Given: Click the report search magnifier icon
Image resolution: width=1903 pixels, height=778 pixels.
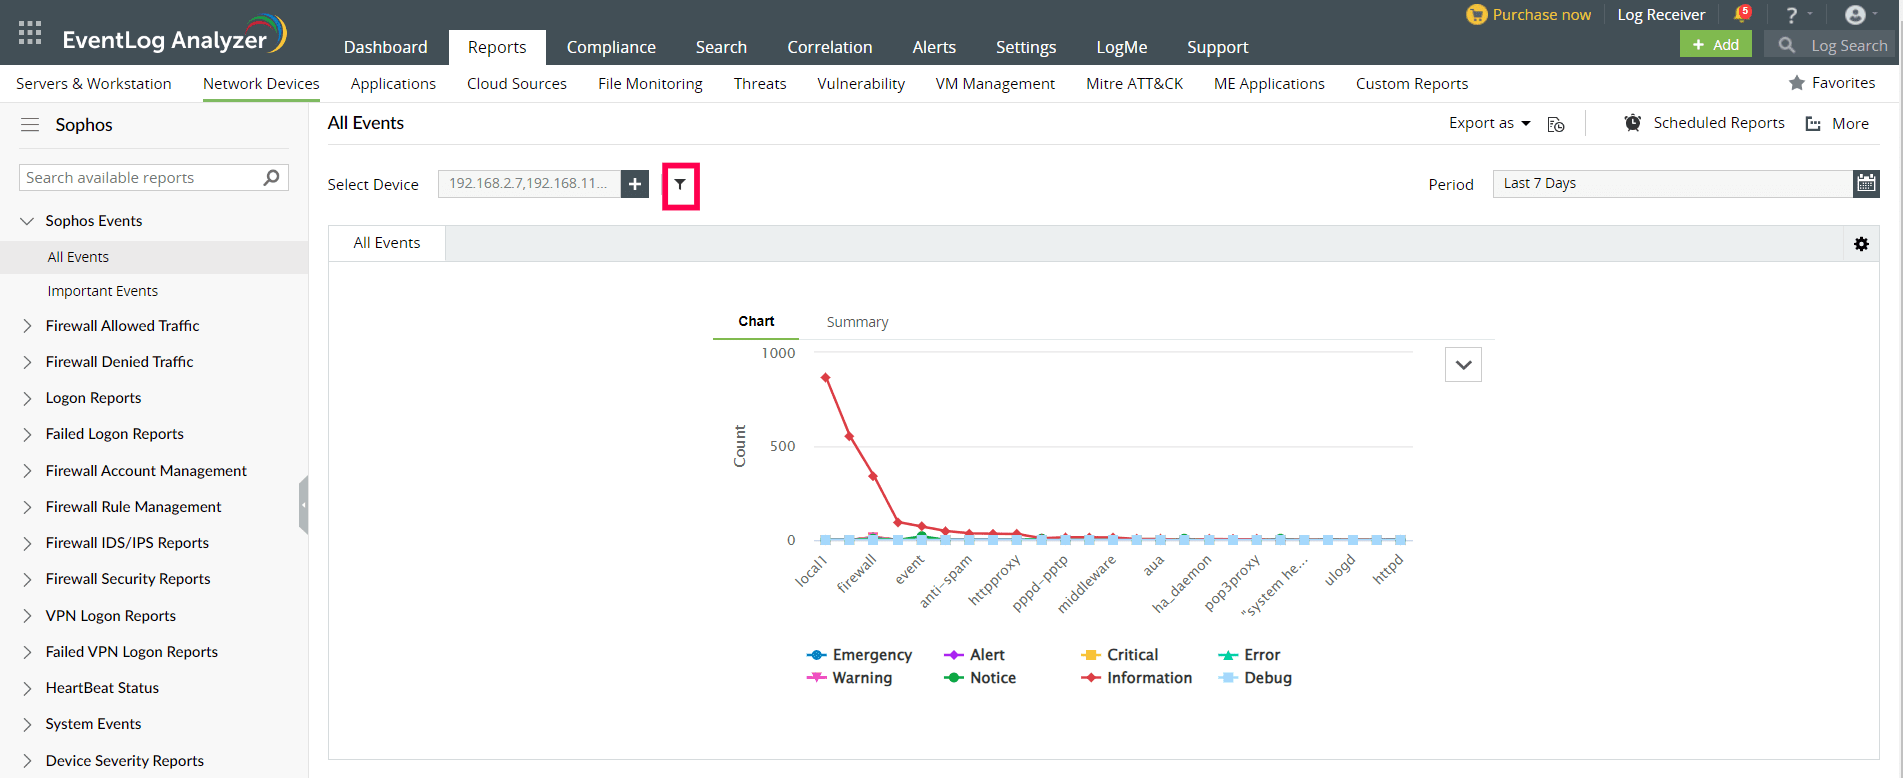Looking at the screenshot, I should click(271, 178).
